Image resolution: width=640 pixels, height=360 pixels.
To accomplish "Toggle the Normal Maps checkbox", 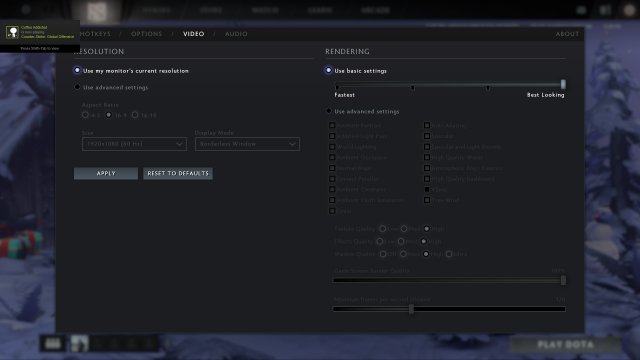I will pyautogui.click(x=332, y=168).
